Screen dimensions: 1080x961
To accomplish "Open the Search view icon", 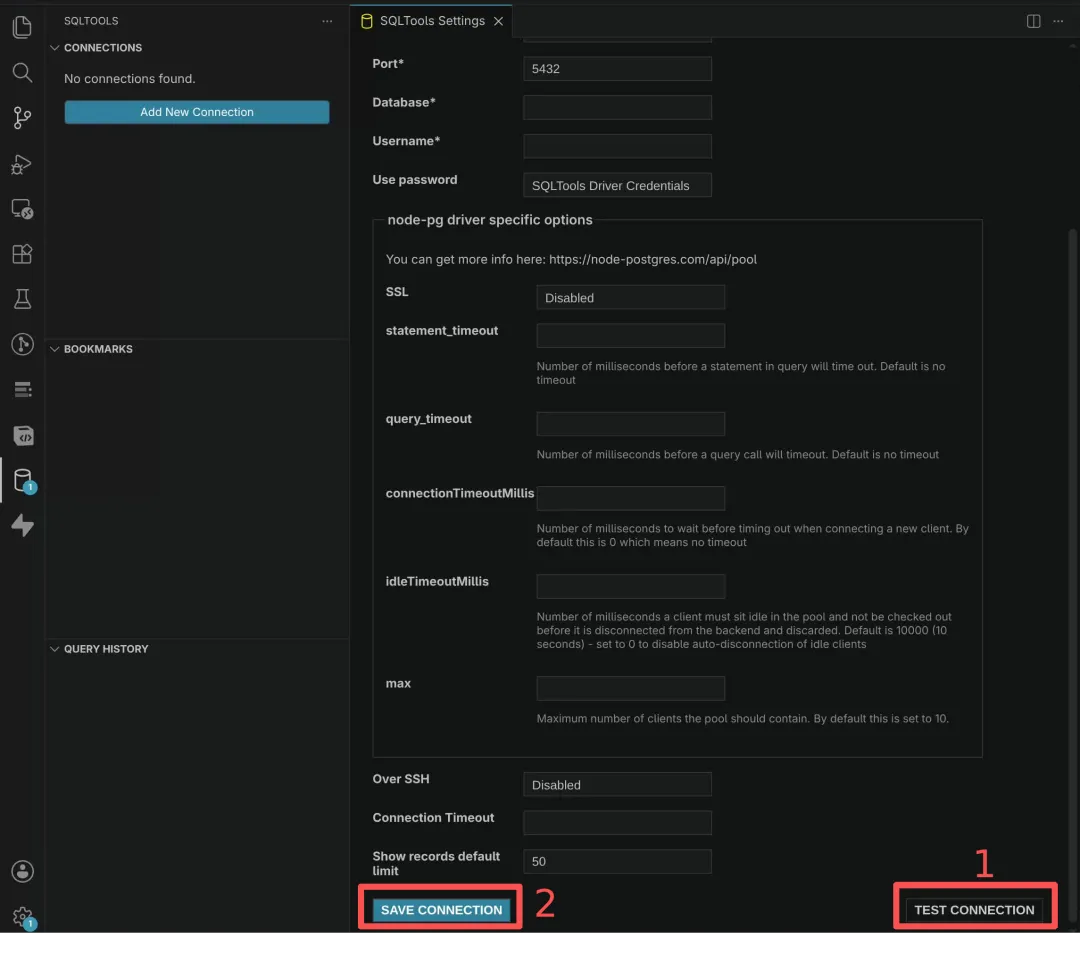I will [22, 72].
